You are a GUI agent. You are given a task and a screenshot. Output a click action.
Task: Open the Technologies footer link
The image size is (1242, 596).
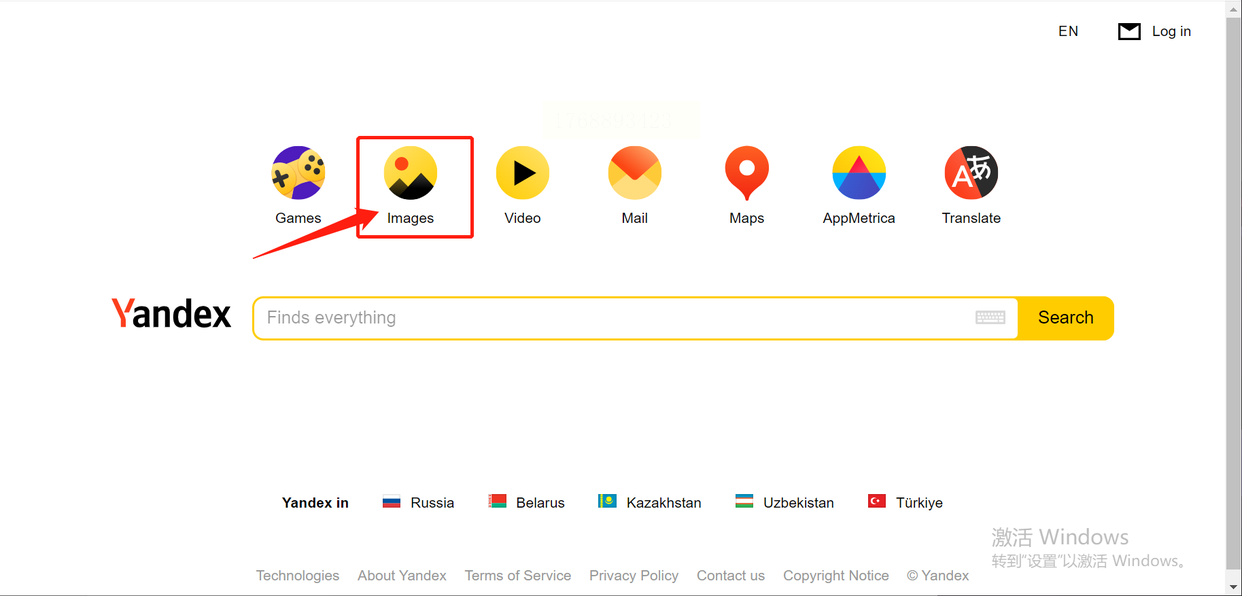coord(297,576)
